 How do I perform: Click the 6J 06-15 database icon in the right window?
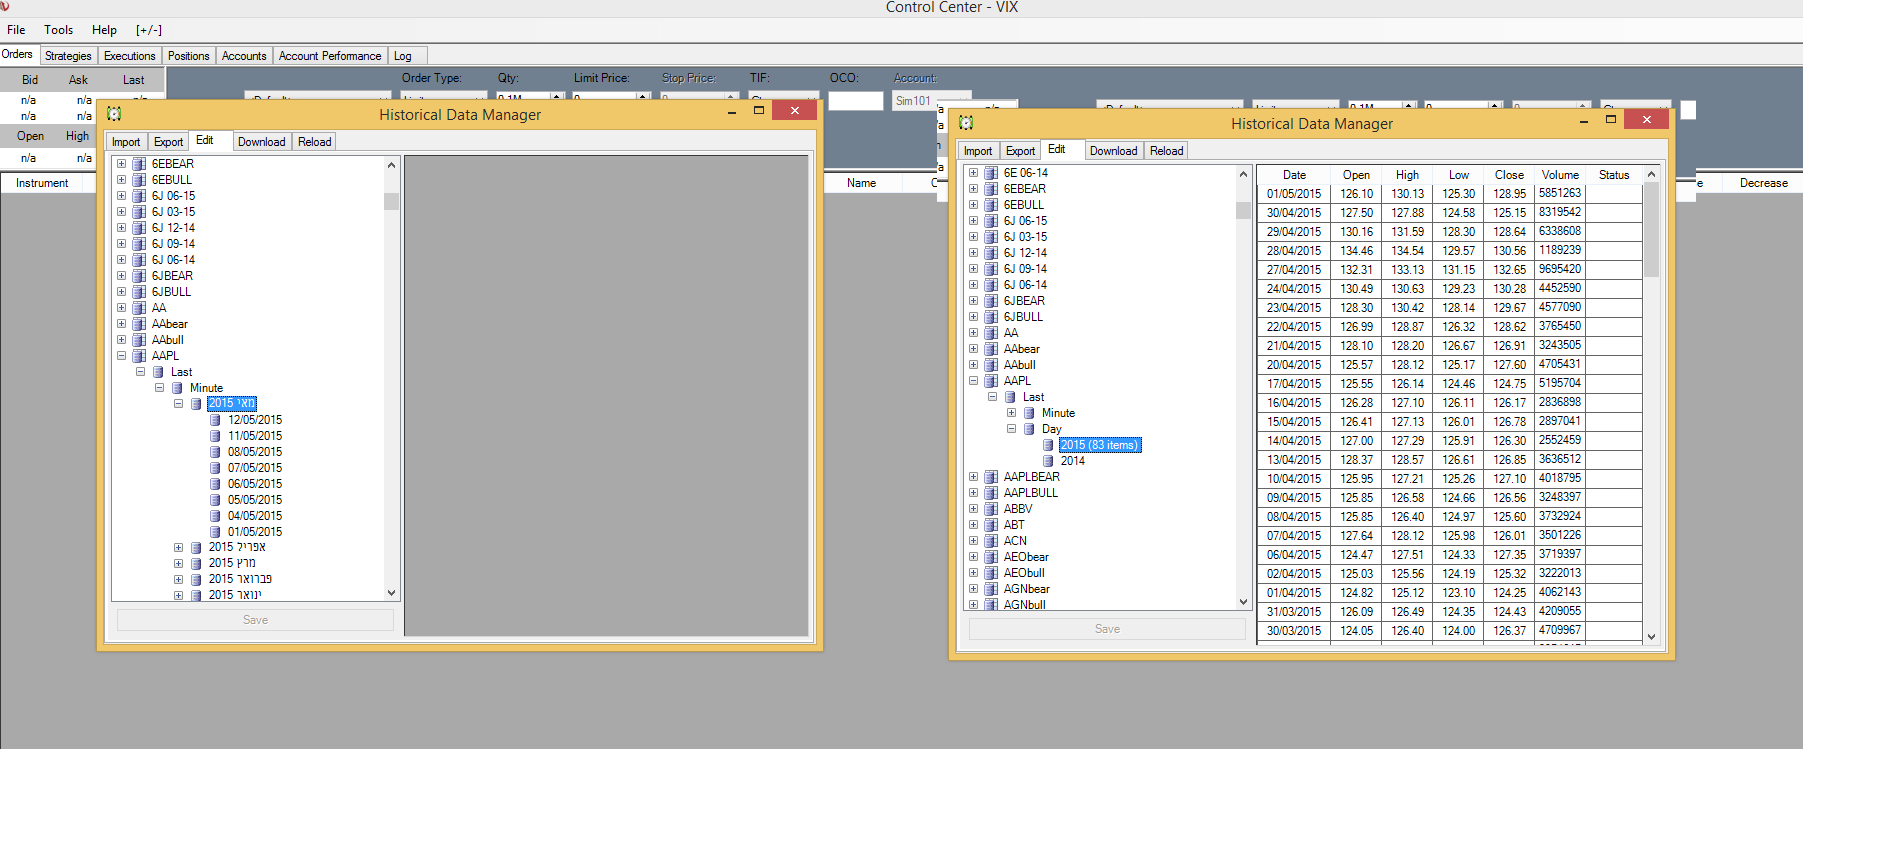tap(991, 221)
